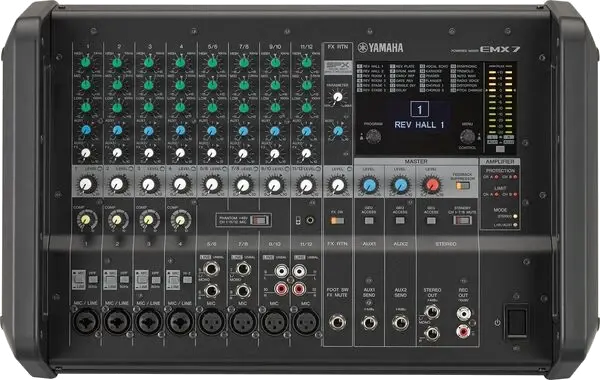Click the red STEREO master LEVEL knob

click(432, 186)
